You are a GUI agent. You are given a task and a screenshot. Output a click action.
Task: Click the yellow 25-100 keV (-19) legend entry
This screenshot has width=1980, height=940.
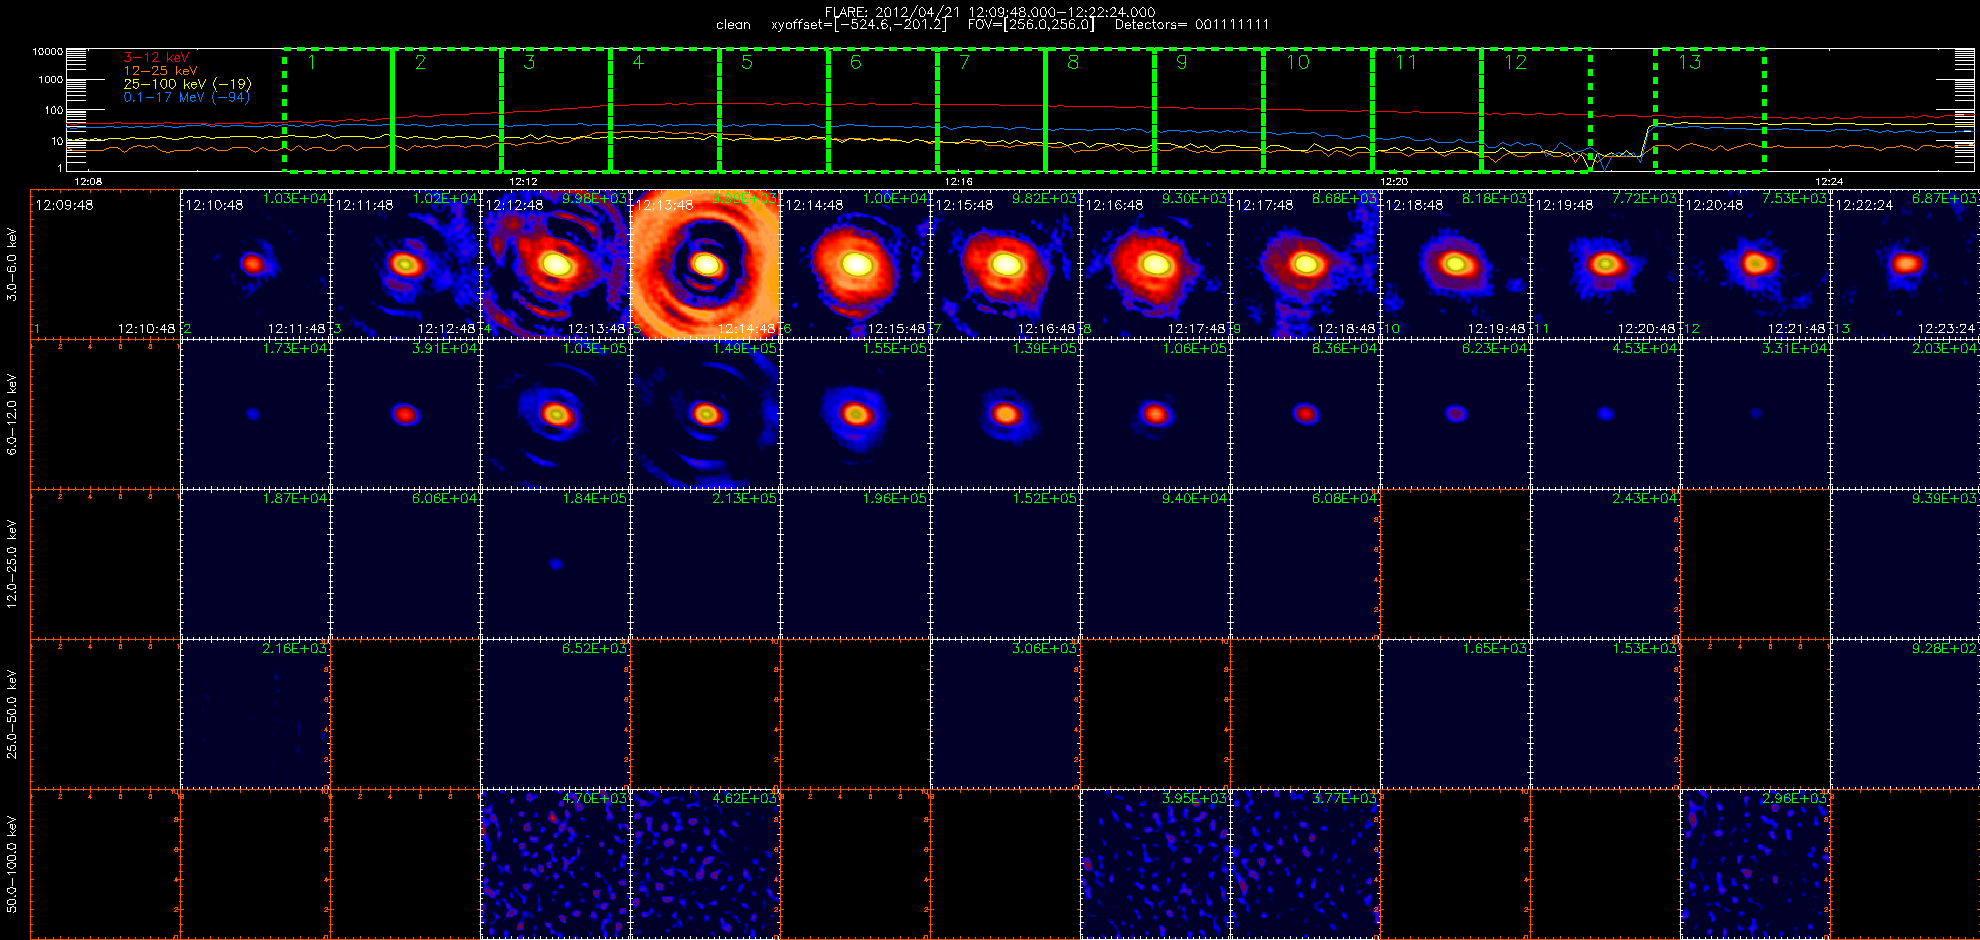(187, 84)
